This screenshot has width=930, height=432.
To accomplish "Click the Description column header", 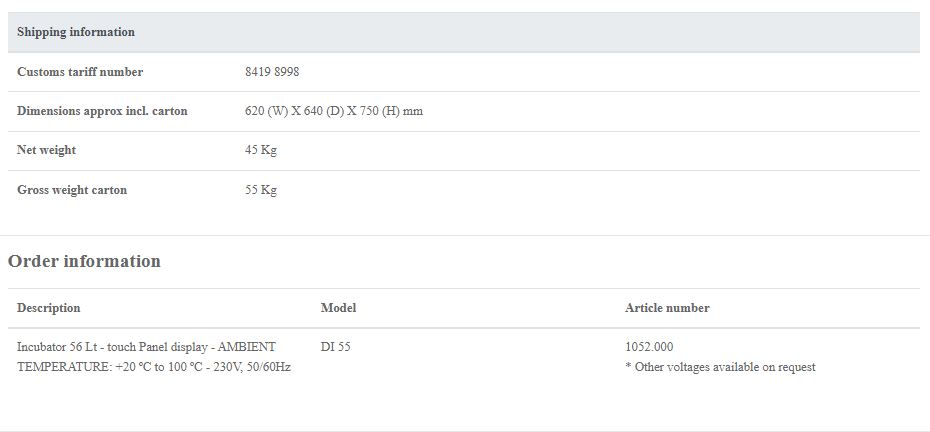I will tap(49, 308).
